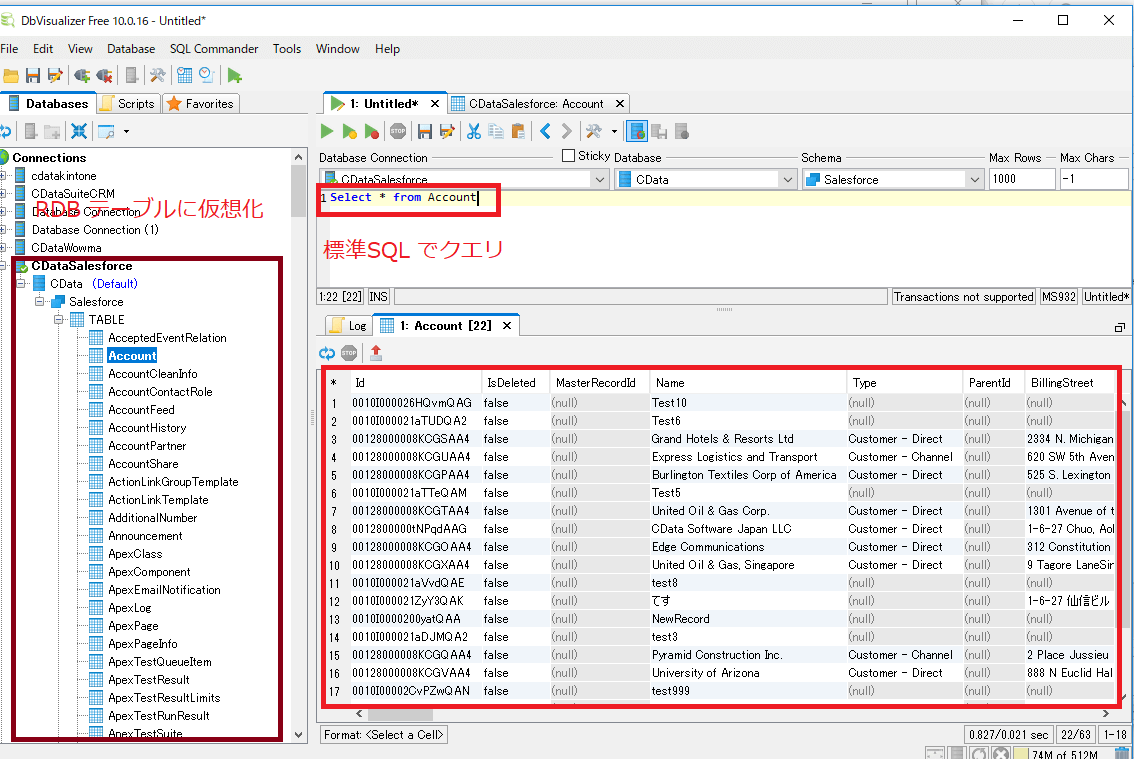Image resolution: width=1134 pixels, height=759 pixels.
Task: Click the reload icon above result grid
Action: pos(327,353)
